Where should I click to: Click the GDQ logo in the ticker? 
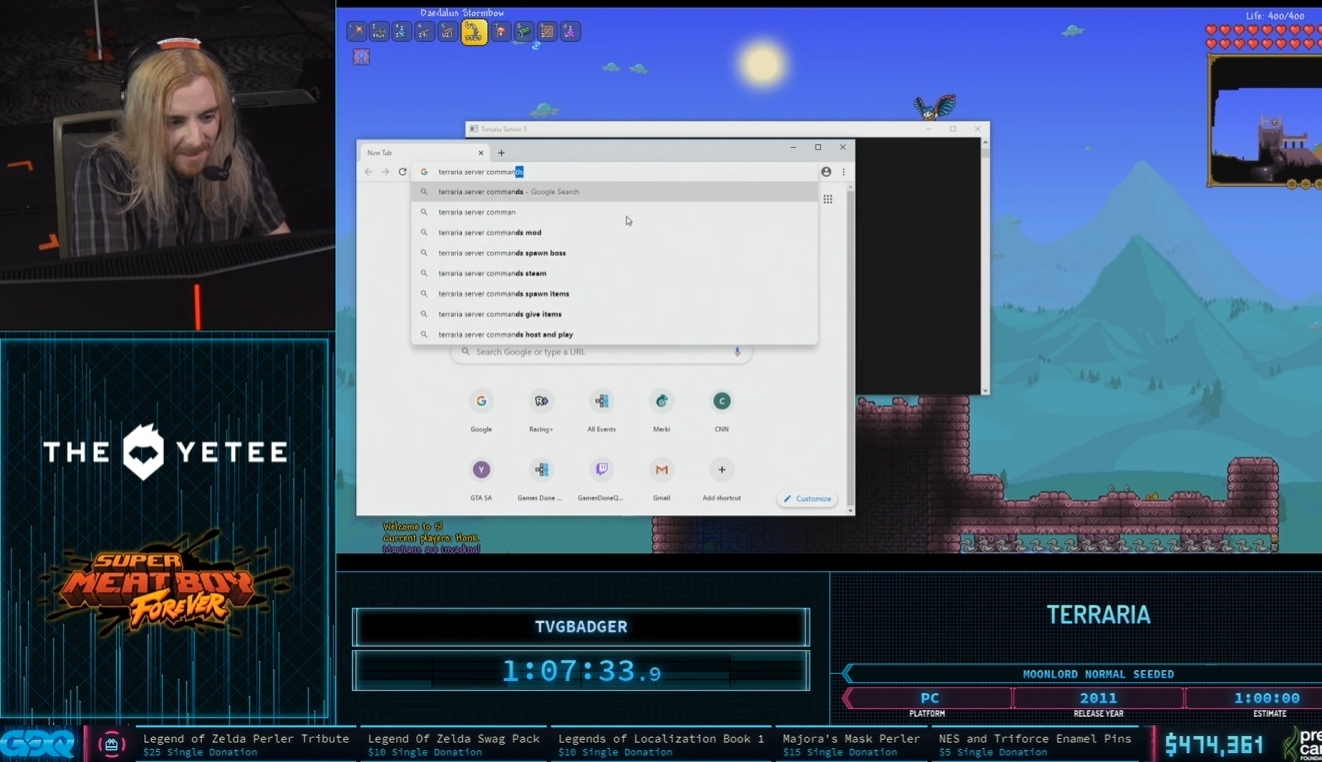coord(38,744)
